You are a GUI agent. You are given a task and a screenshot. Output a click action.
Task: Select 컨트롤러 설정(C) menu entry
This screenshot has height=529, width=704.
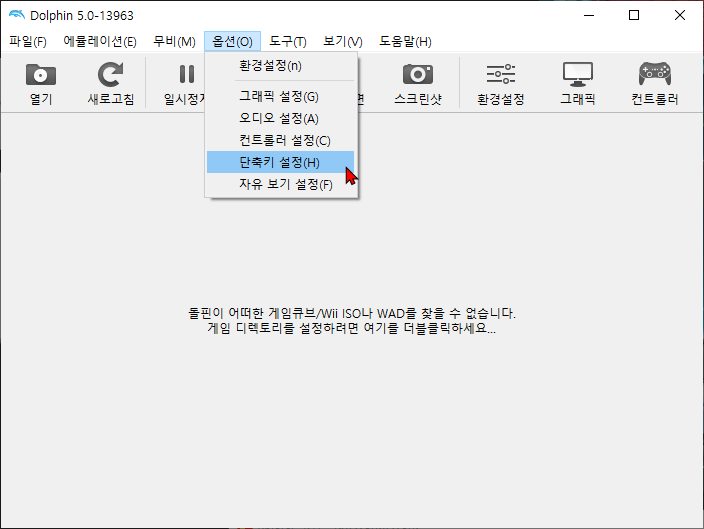[x=281, y=140]
